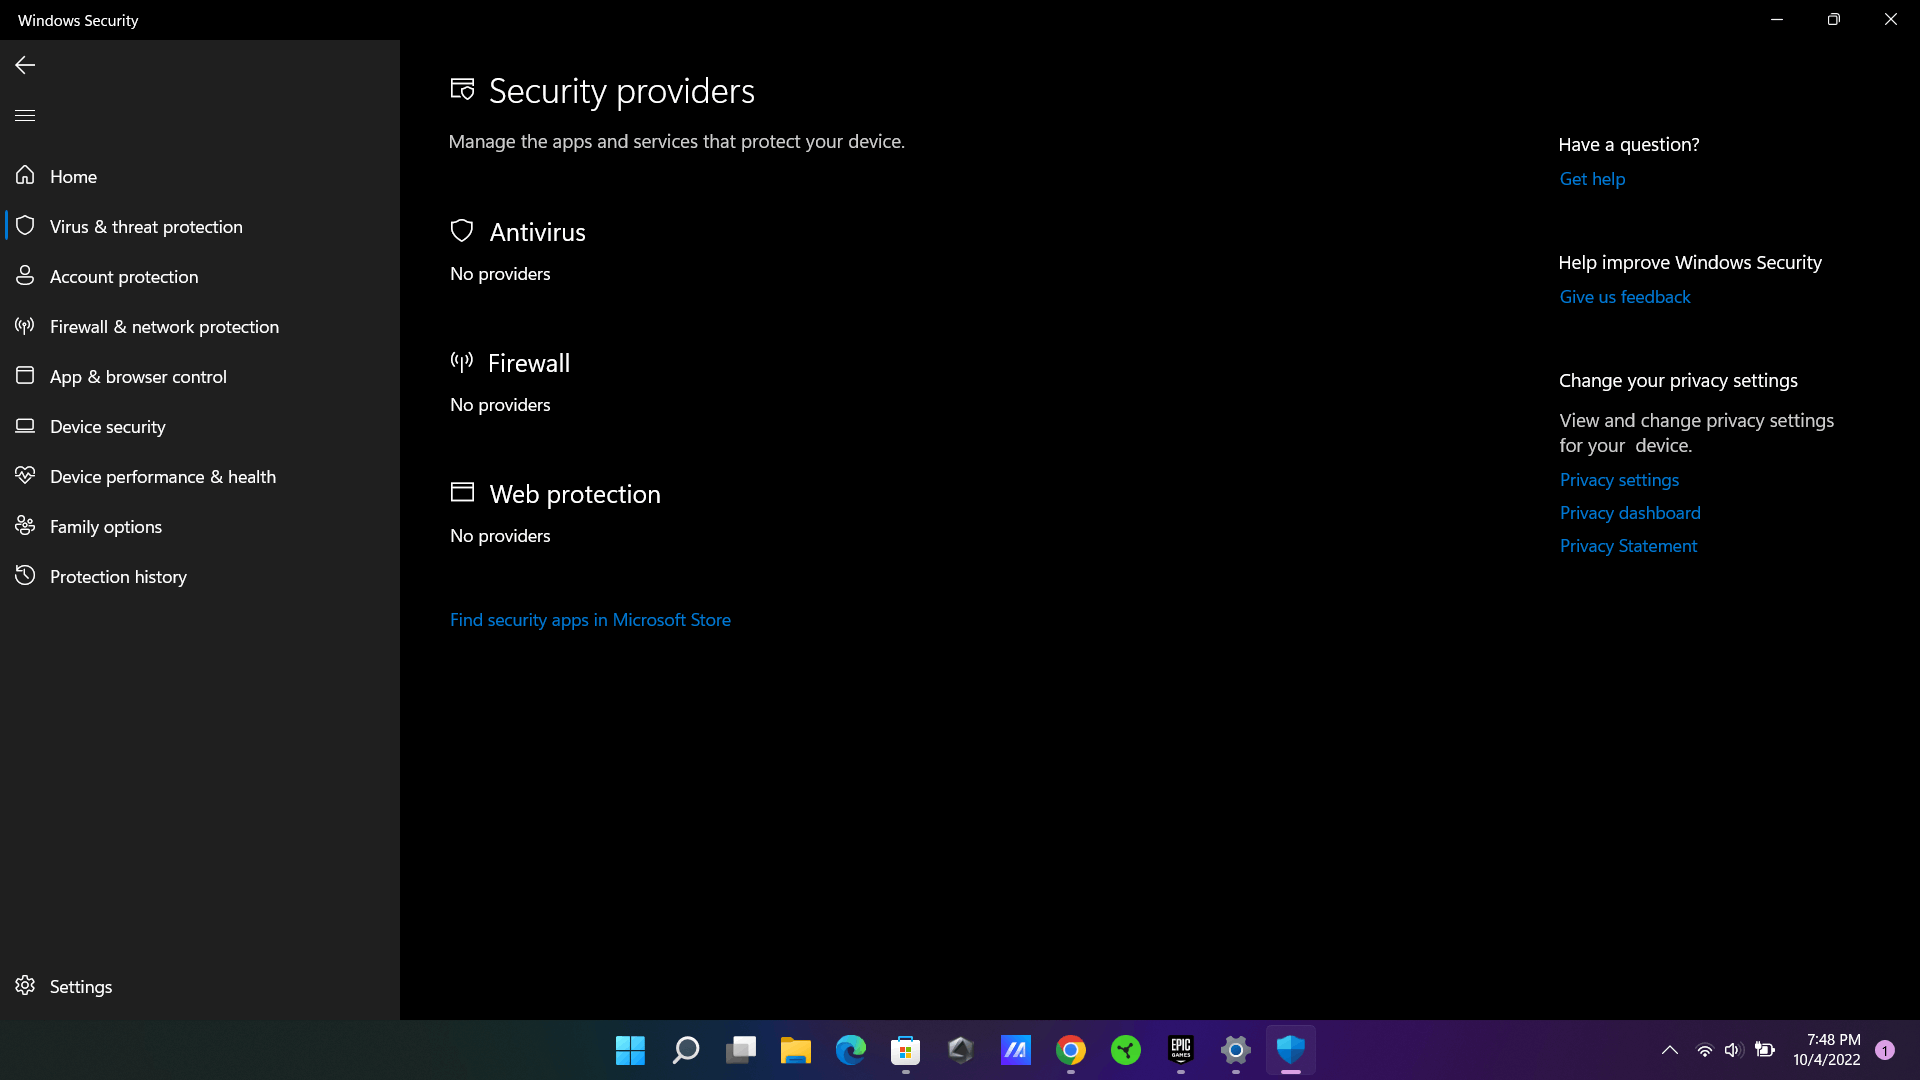Click the Get help link
The image size is (1920, 1080).
(1592, 179)
